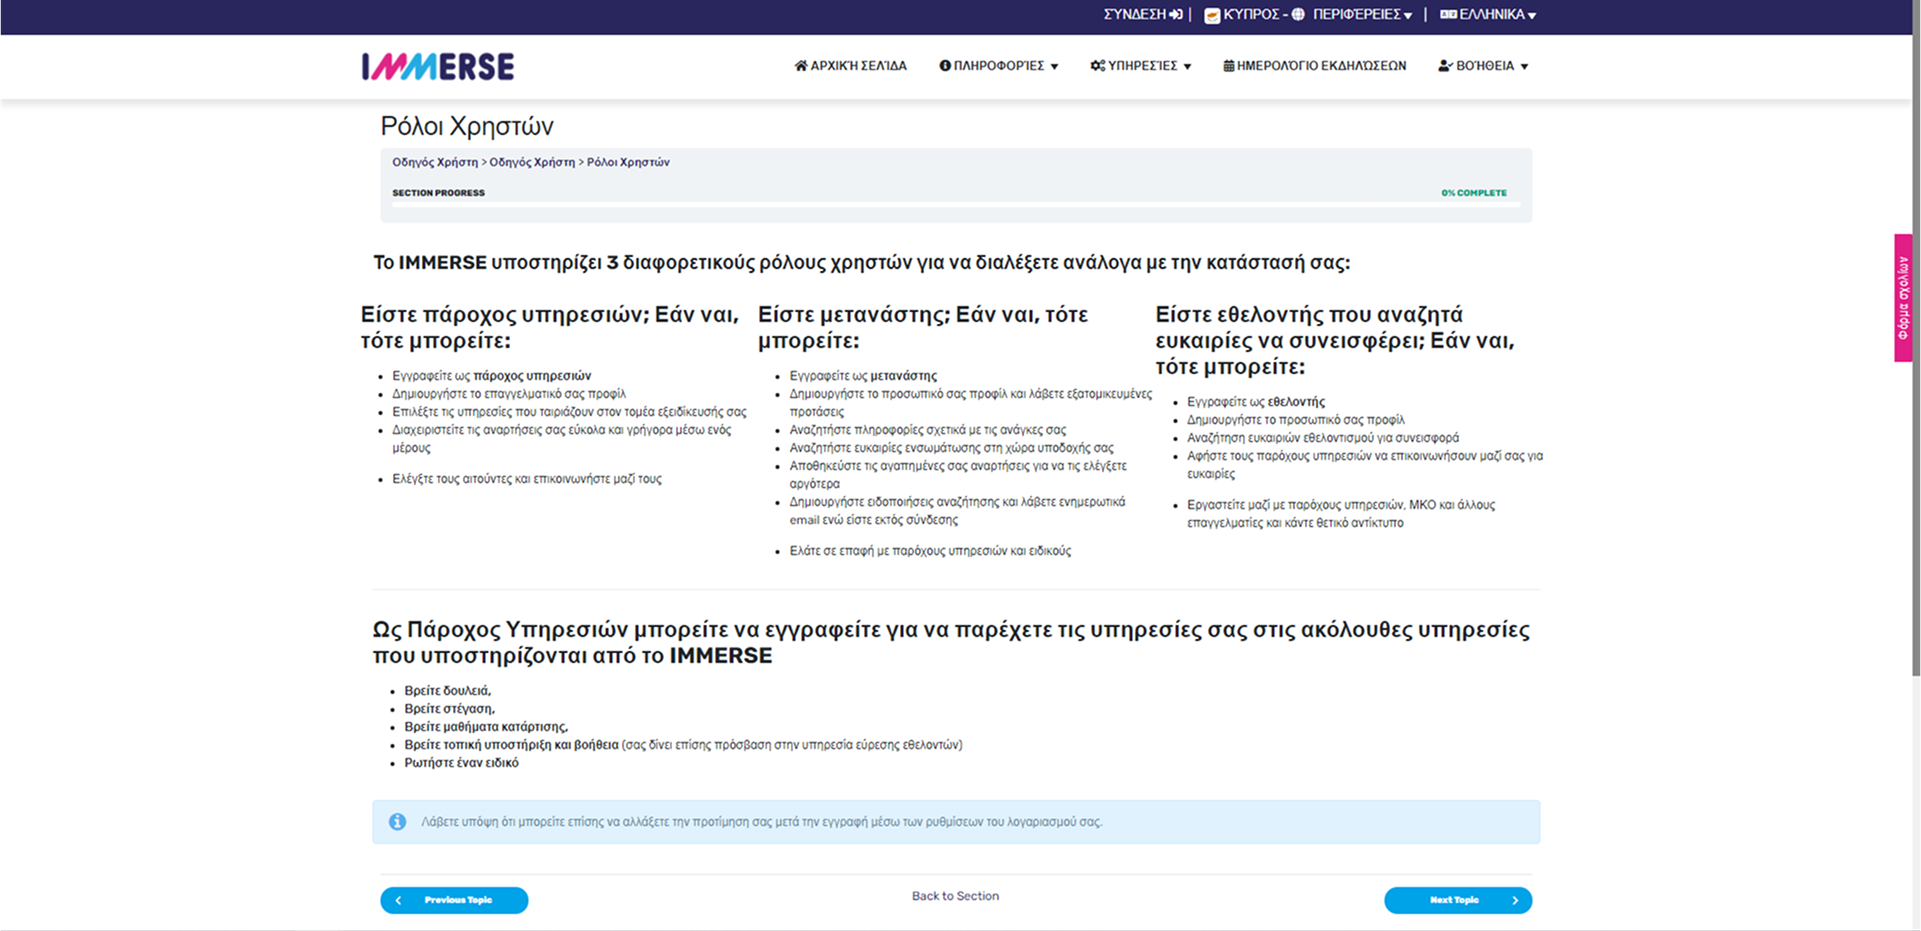Open the ΥΠΗΡΕΣΊΕΣ dropdown arrow
The height and width of the screenshot is (931, 1921).
pyautogui.click(x=1187, y=67)
